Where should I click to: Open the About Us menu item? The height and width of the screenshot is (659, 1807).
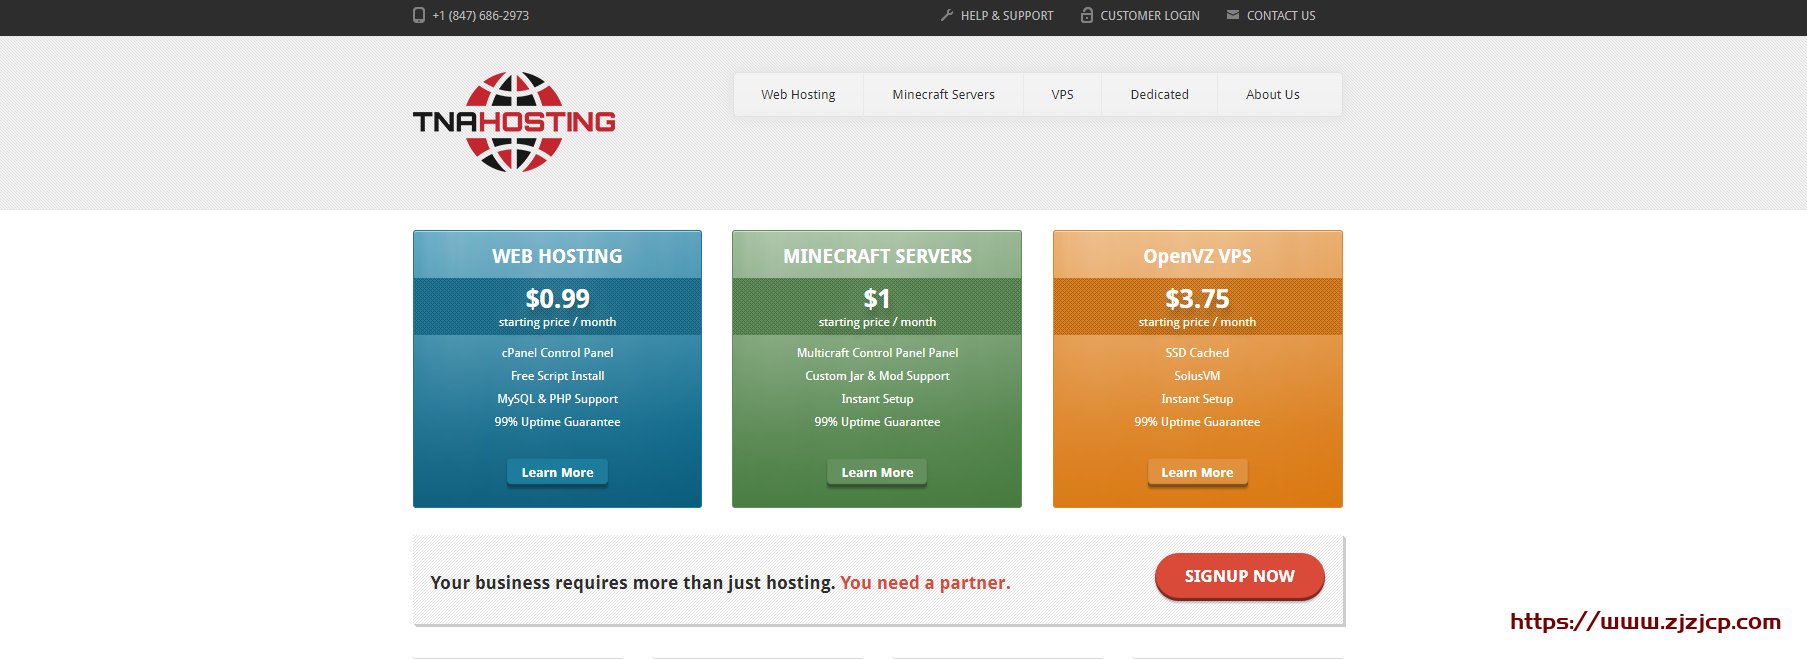click(1273, 95)
